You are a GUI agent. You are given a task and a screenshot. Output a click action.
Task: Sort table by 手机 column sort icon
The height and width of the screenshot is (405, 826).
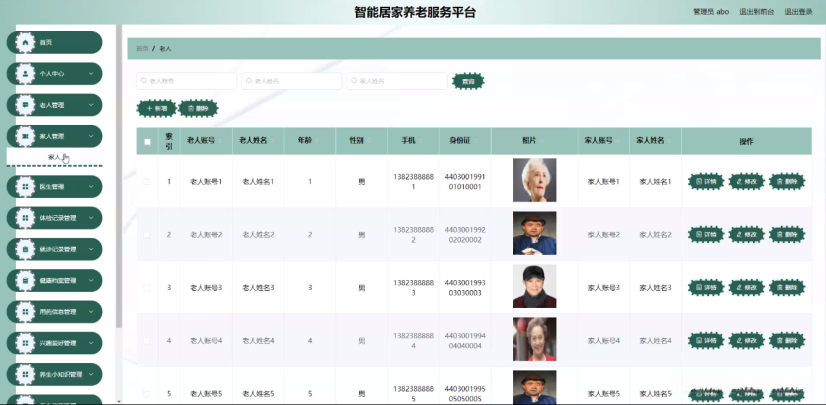pos(421,141)
